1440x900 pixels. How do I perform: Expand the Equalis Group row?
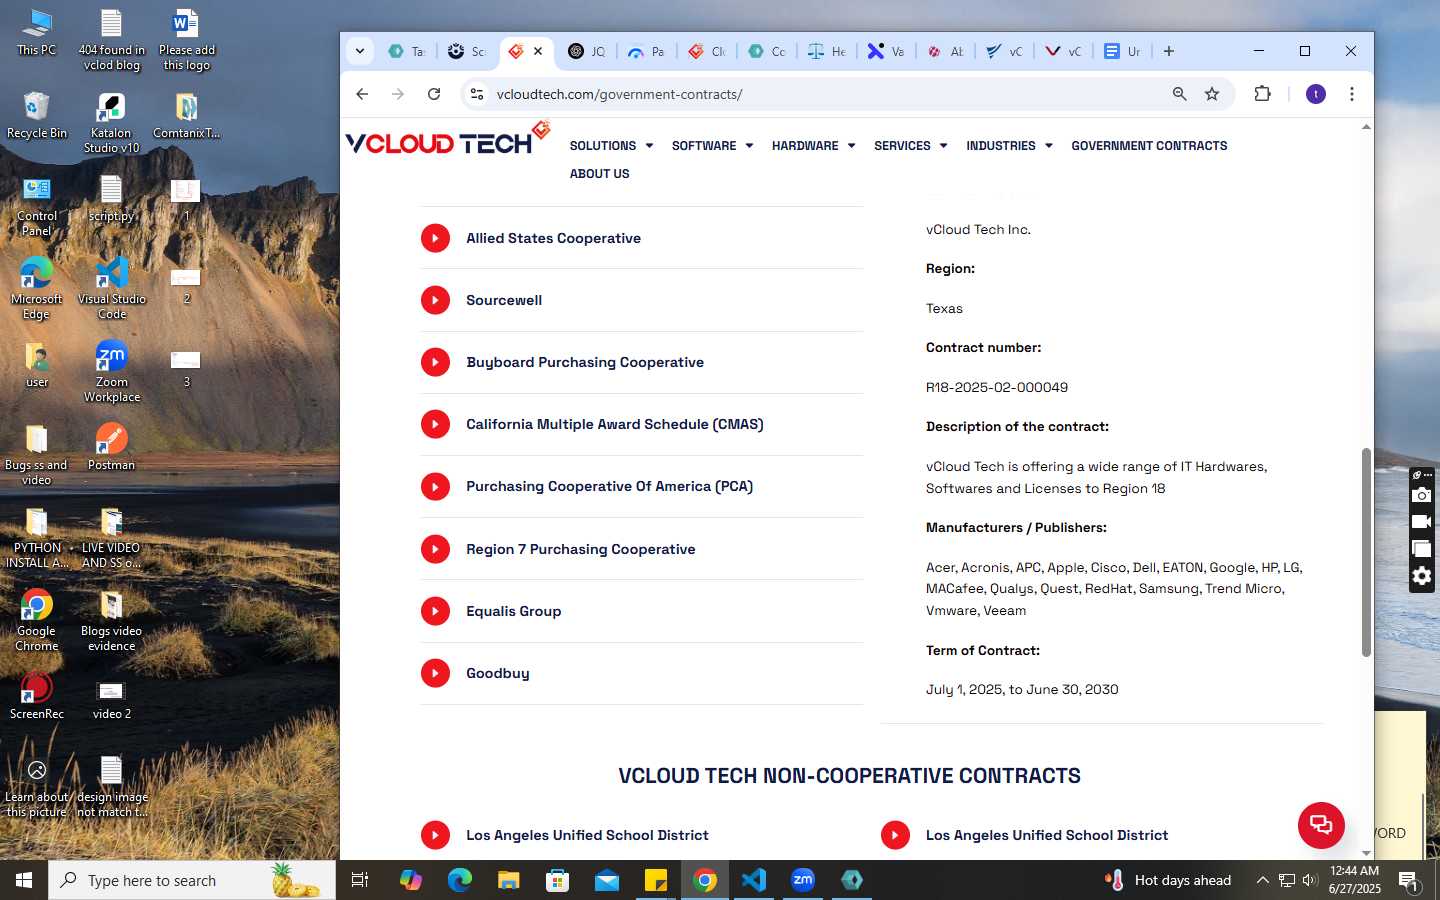(641, 611)
